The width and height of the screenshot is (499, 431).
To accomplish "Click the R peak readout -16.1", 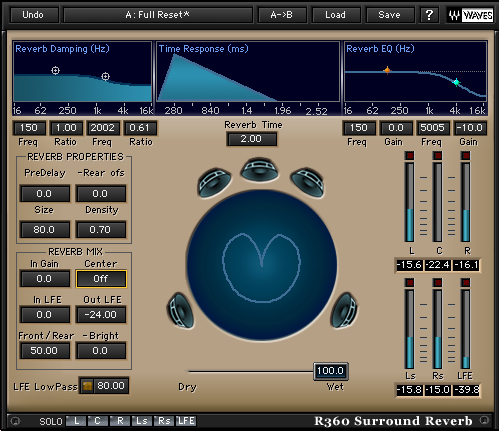I will 466,265.
